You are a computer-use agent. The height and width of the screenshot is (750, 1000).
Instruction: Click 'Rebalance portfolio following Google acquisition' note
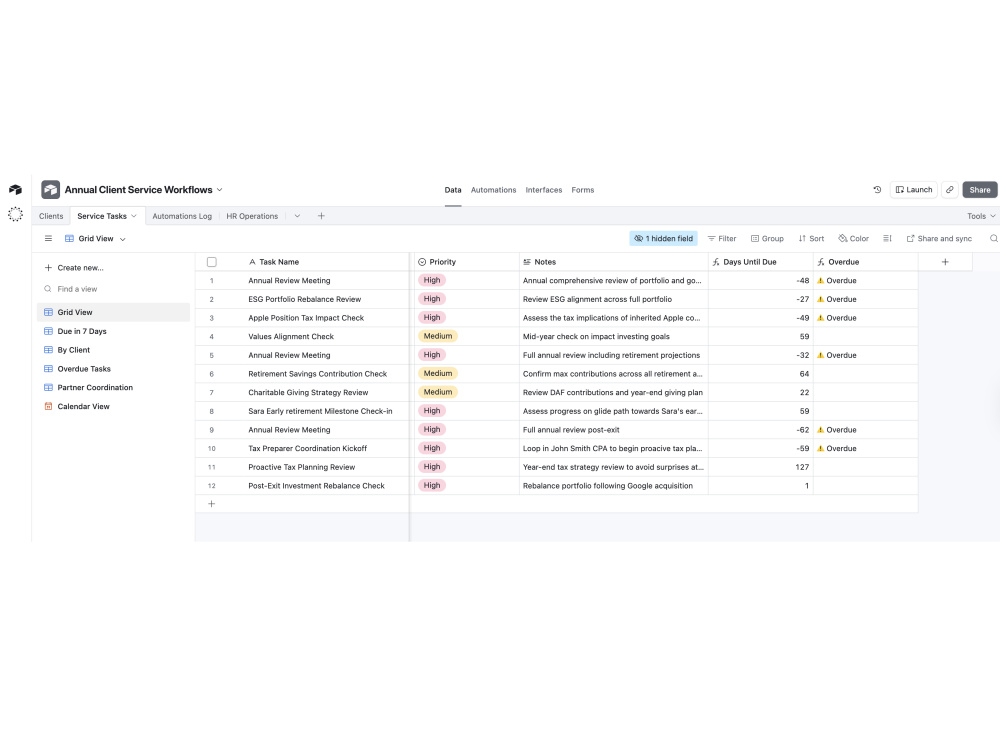607,486
